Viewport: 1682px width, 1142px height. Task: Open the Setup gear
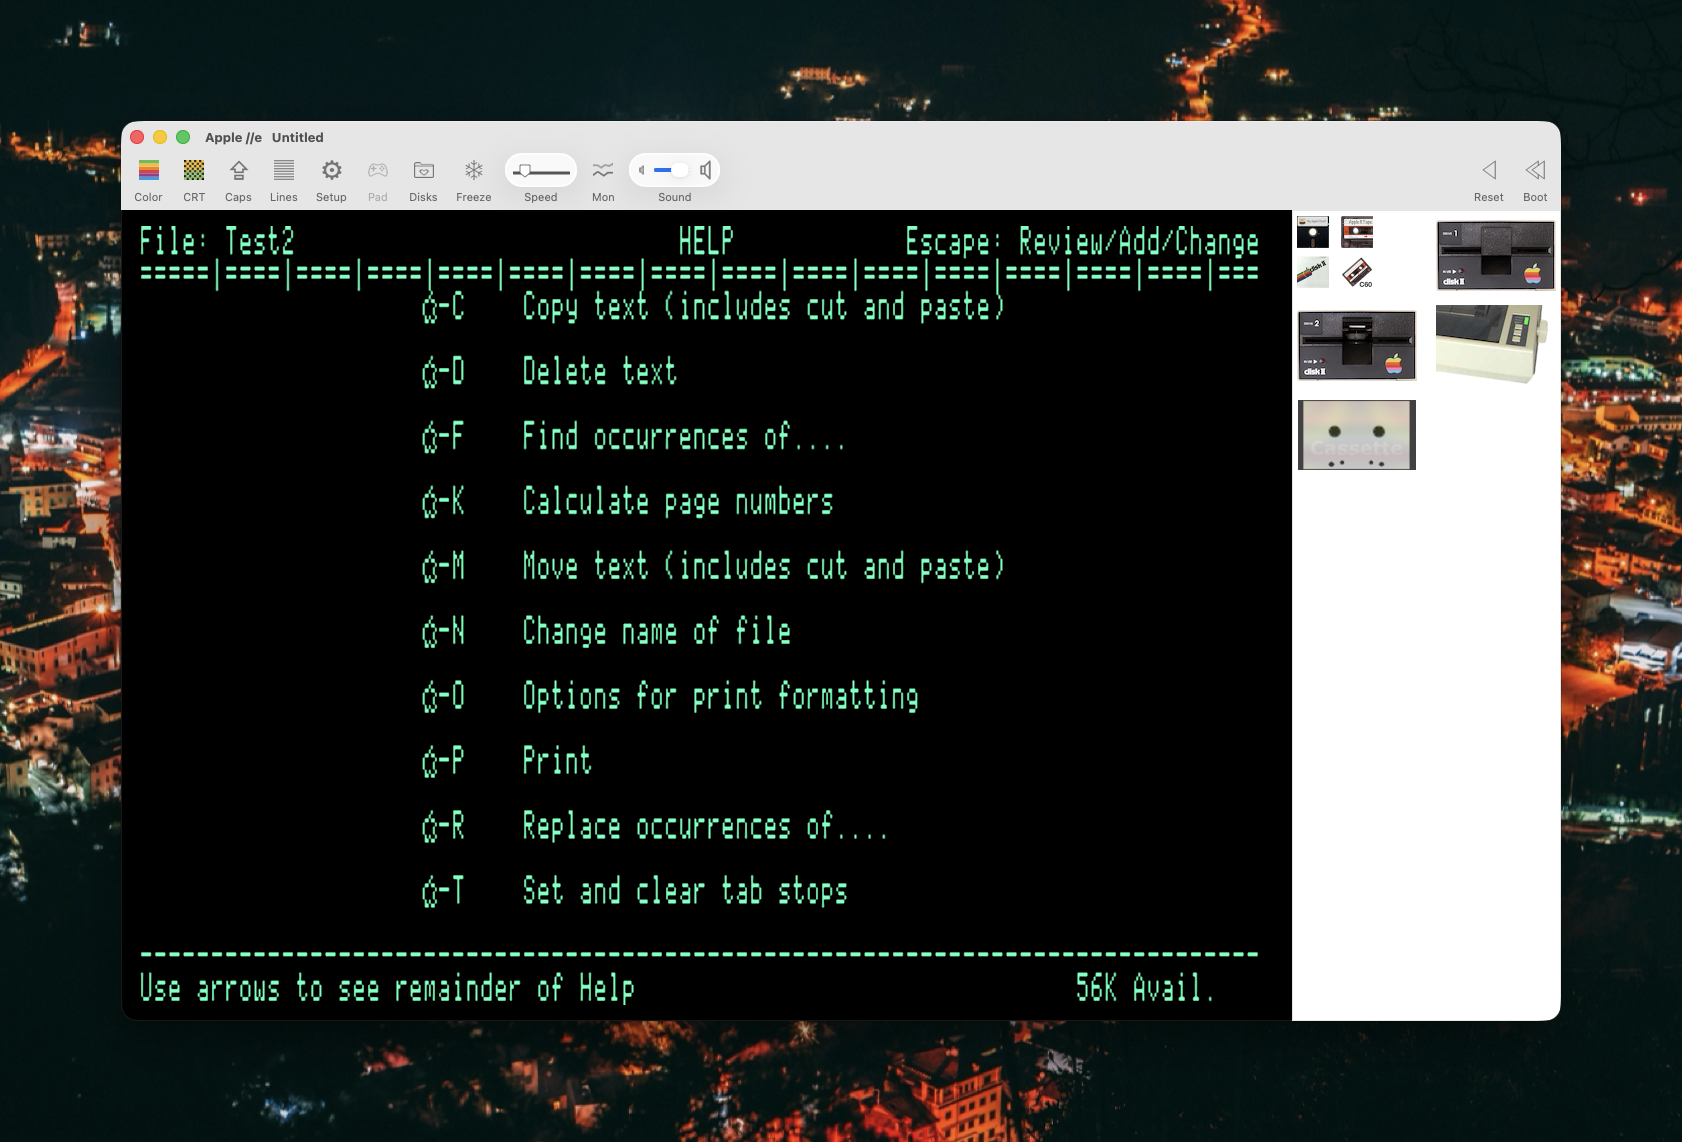[332, 170]
